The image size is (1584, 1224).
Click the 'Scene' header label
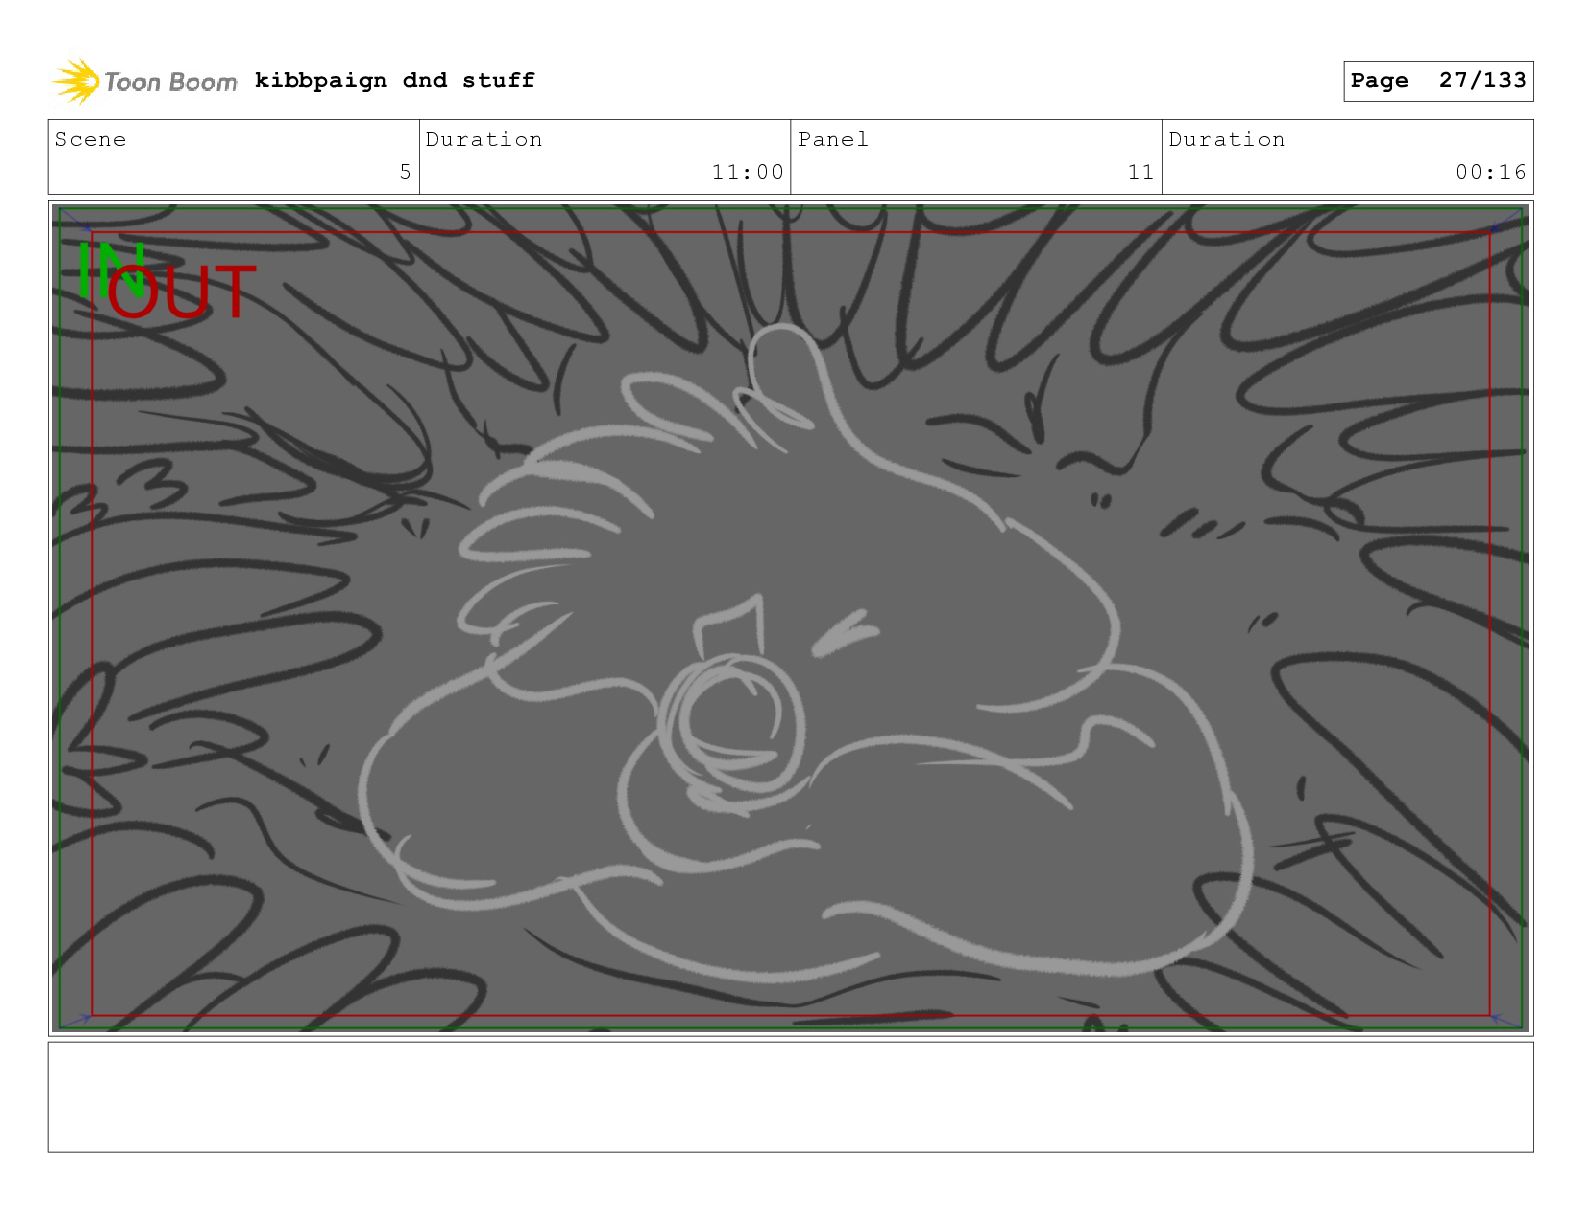point(91,139)
